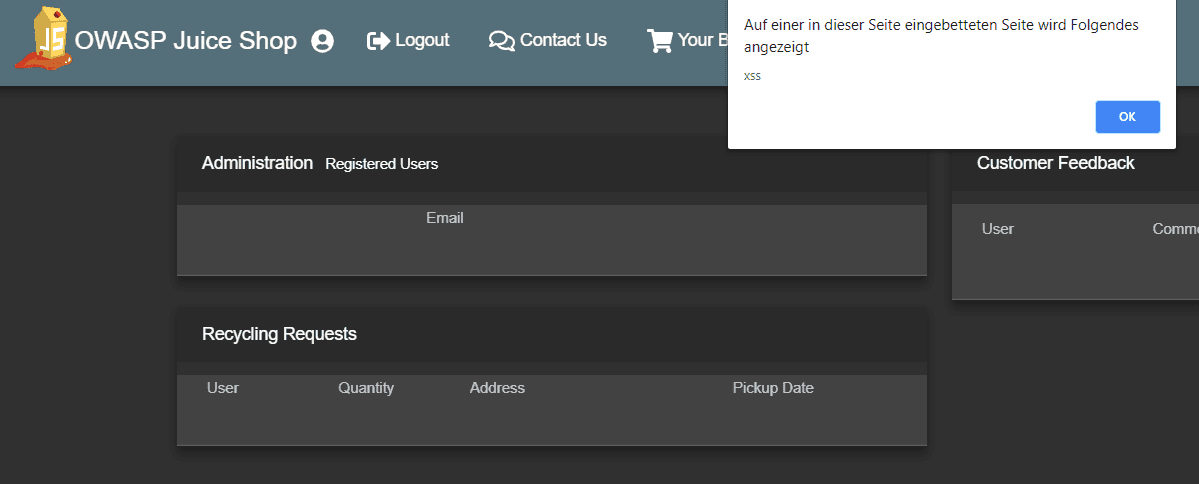Image resolution: width=1199 pixels, height=484 pixels.
Task: Click the shopping cart icon
Action: (659, 41)
